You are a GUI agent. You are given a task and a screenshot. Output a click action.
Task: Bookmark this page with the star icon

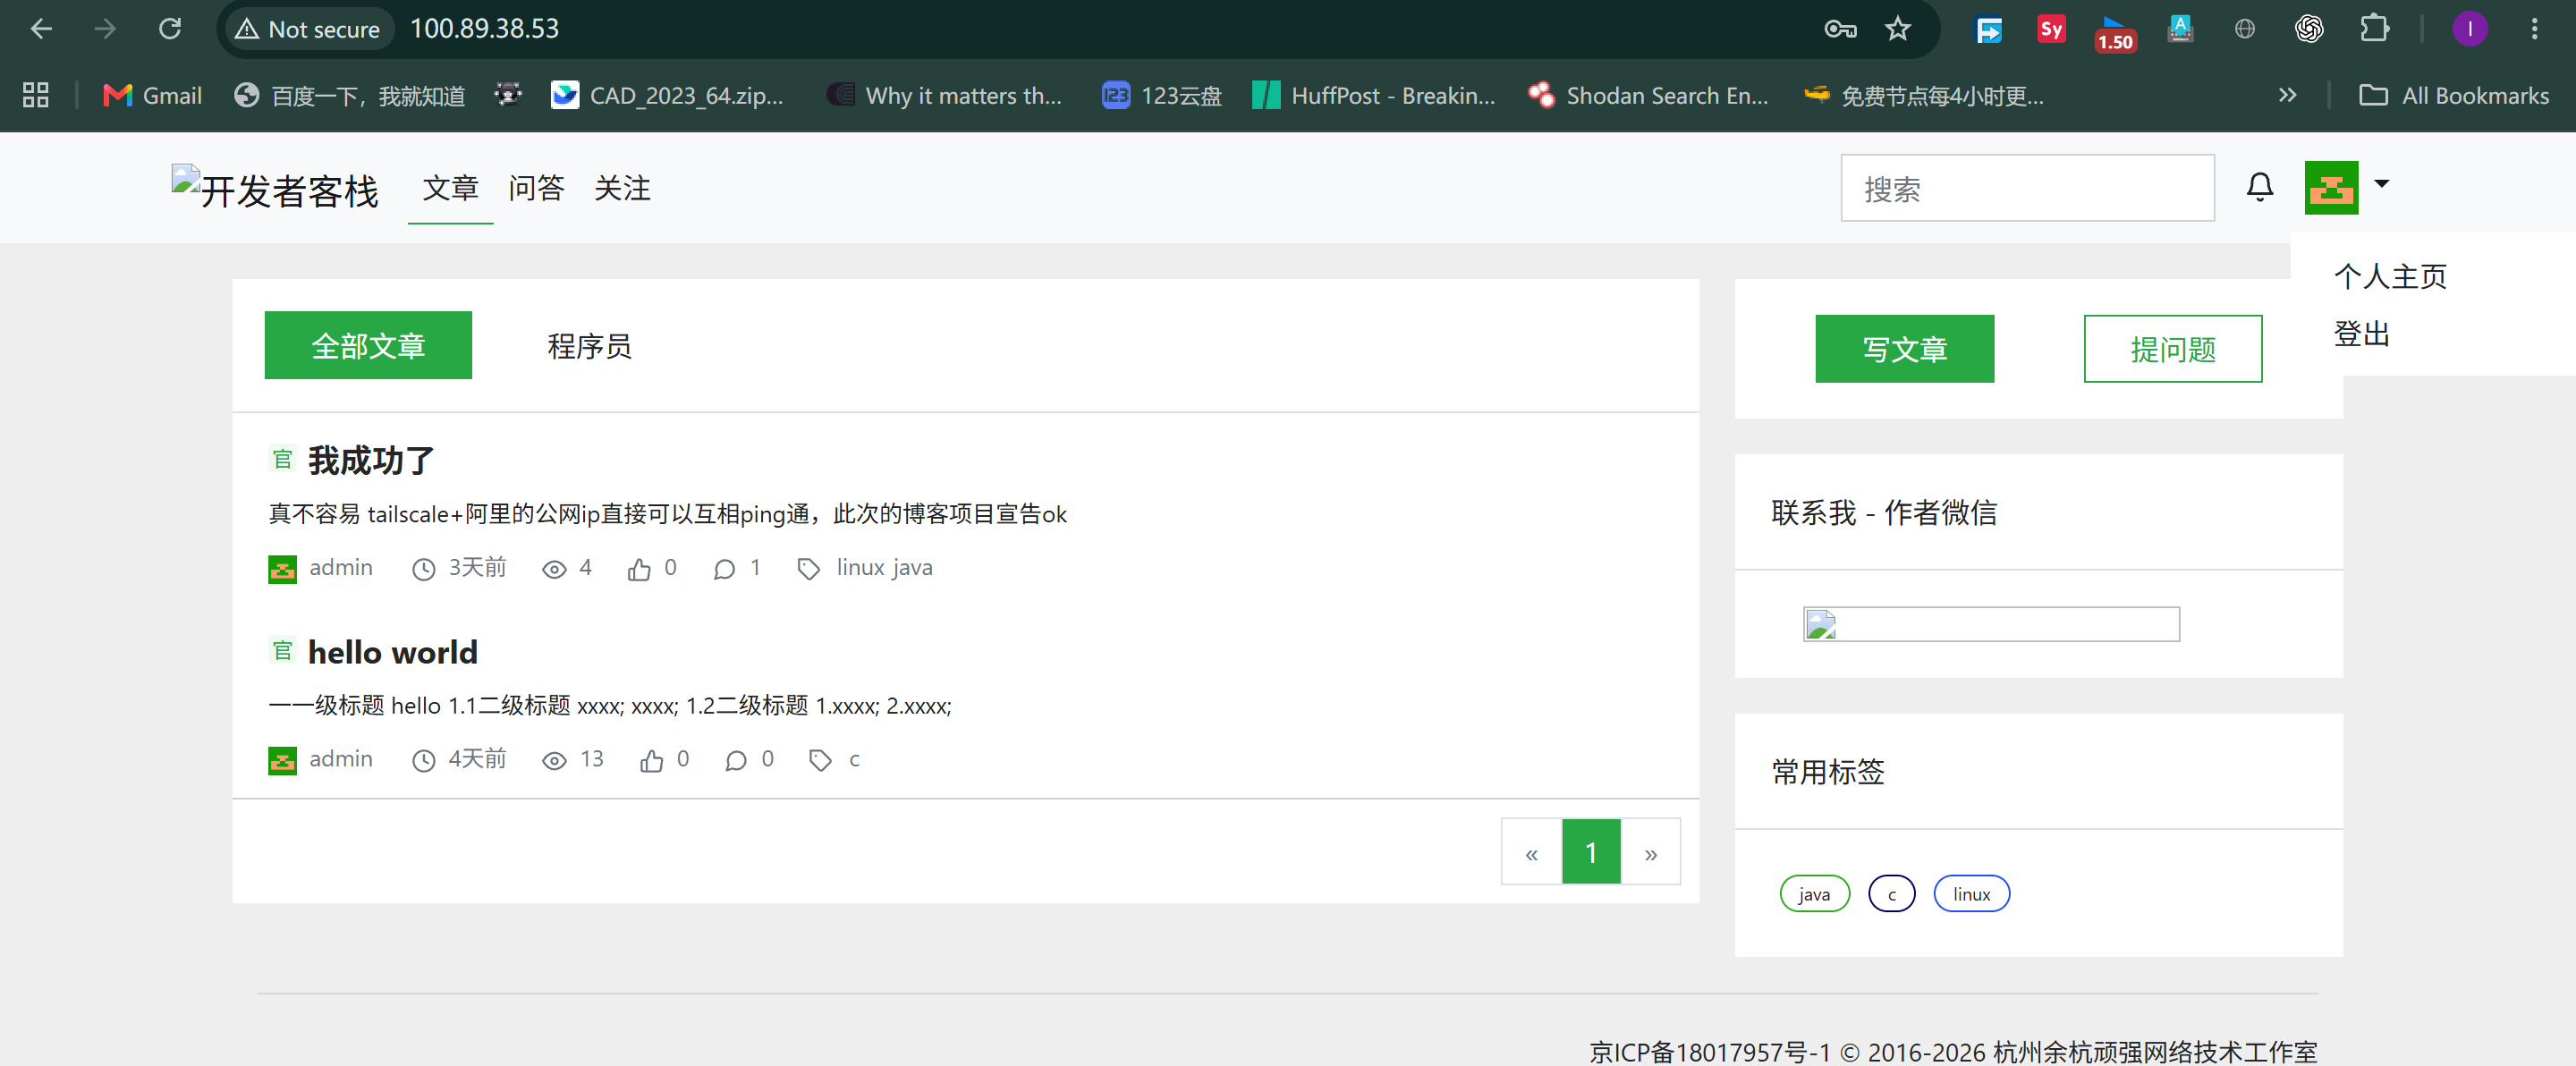[x=1897, y=29]
